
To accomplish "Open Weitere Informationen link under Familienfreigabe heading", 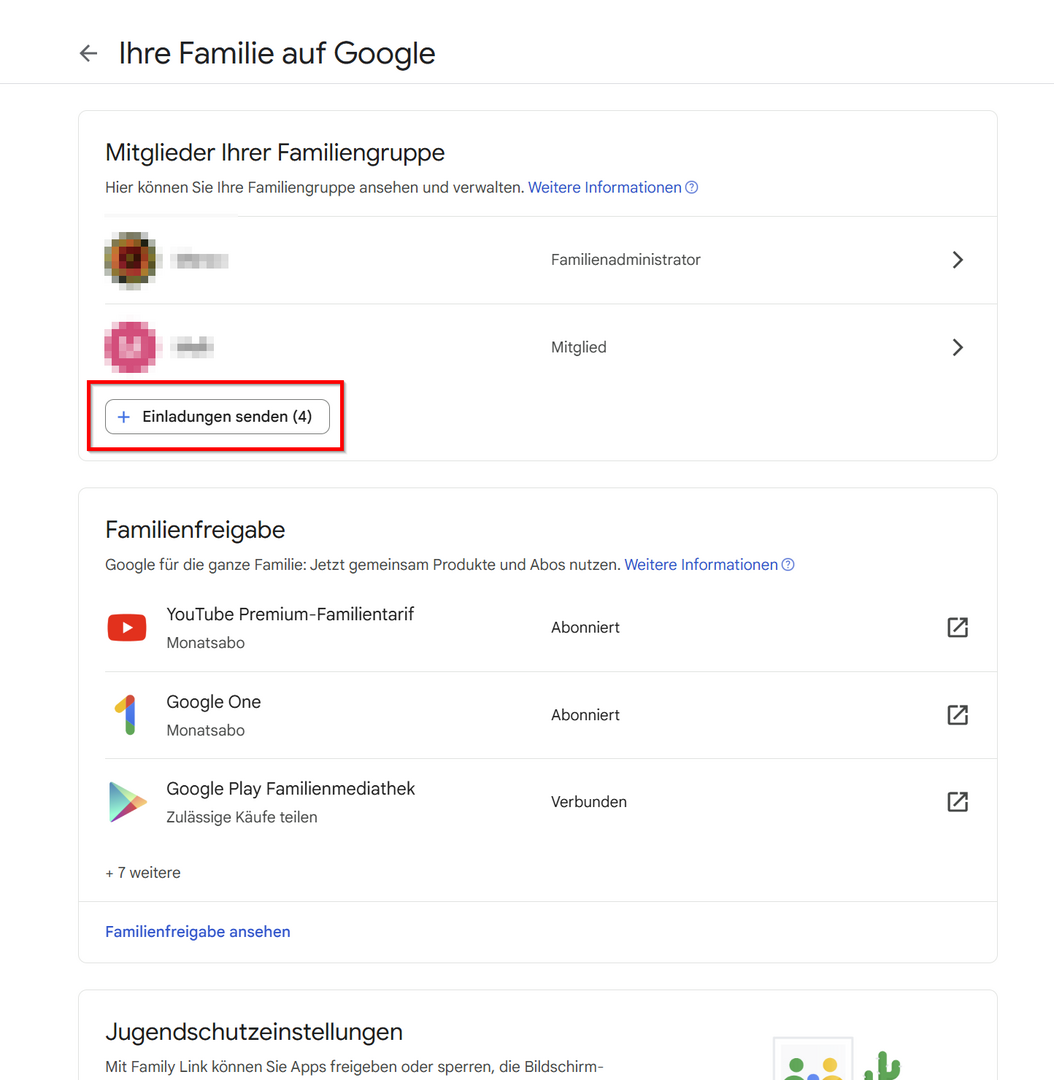I will 700,565.
